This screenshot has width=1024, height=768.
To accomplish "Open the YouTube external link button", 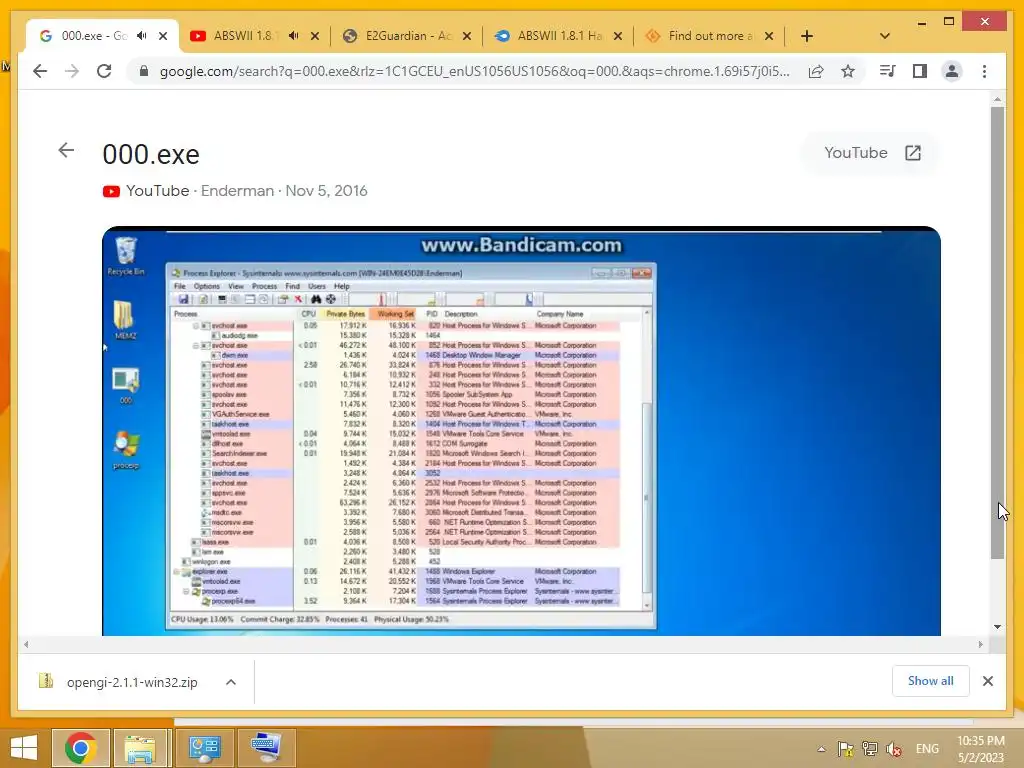I will coord(872,153).
